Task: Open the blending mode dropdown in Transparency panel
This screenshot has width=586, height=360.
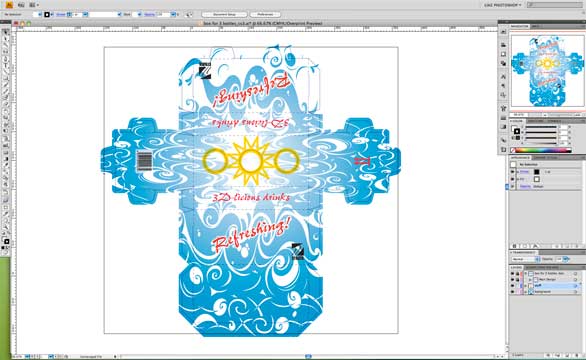Action: pyautogui.click(x=526, y=259)
